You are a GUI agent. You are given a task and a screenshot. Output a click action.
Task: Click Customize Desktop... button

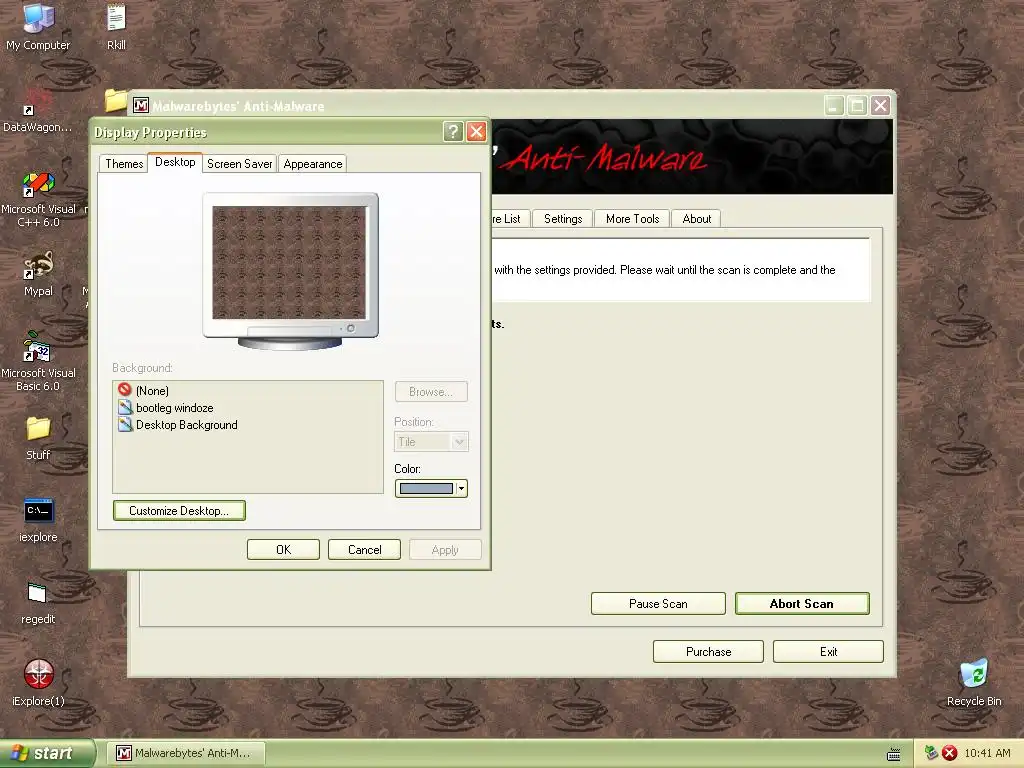click(x=179, y=511)
